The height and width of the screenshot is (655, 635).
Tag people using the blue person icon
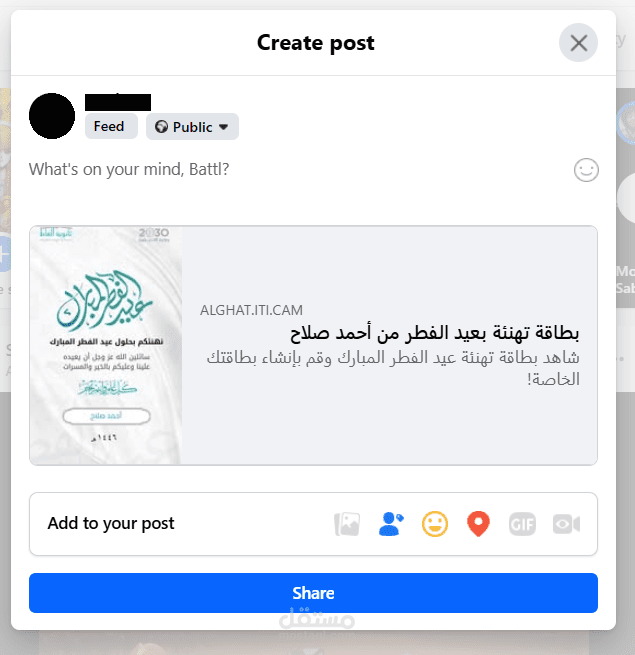(x=391, y=524)
